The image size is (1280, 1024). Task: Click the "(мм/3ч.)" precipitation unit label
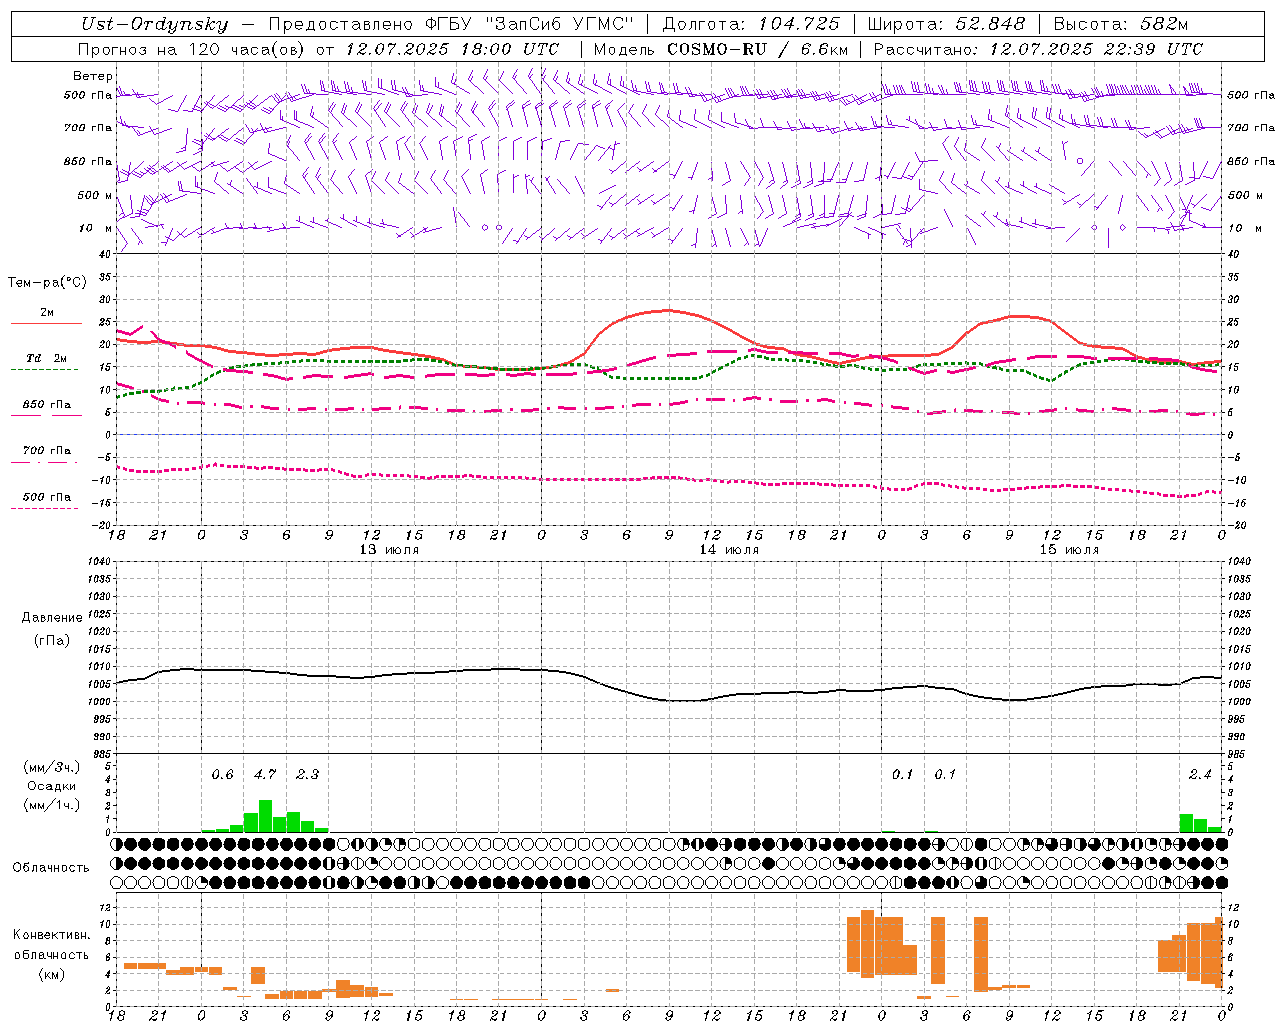(51, 767)
